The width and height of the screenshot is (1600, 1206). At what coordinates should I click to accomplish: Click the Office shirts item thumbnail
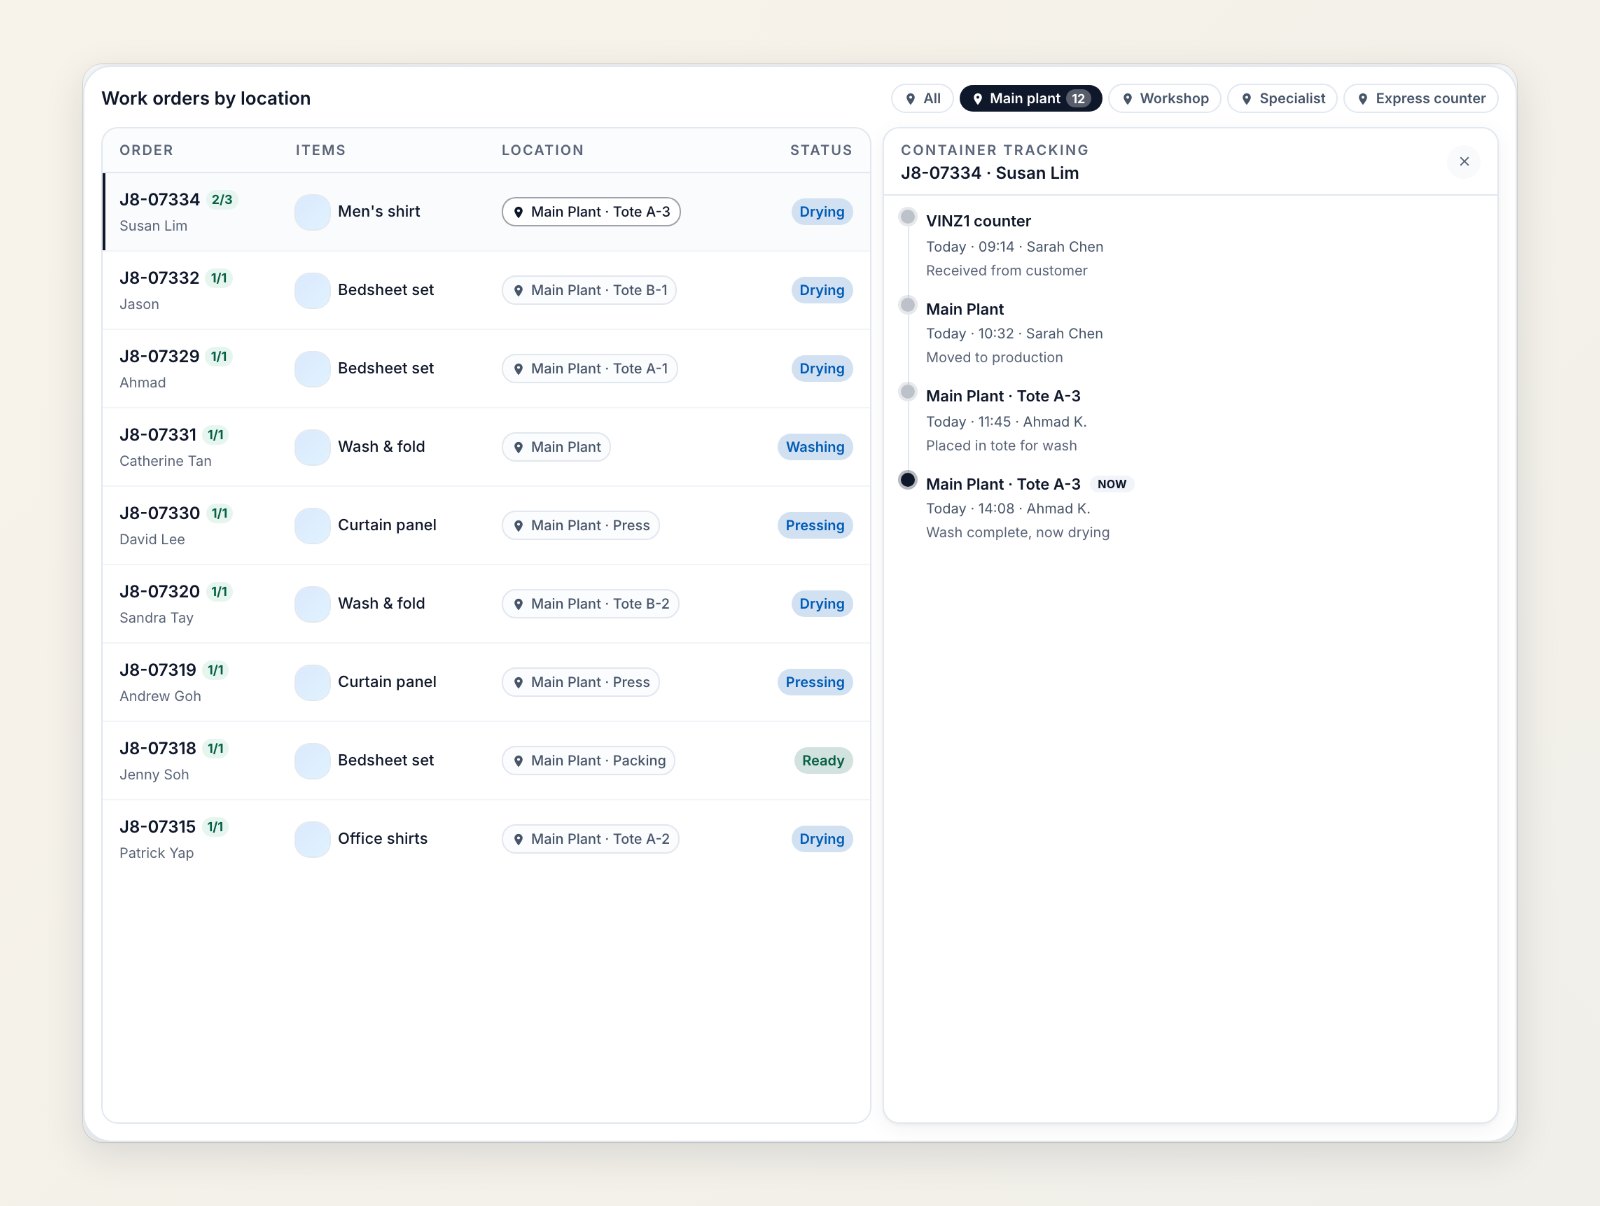coord(312,839)
